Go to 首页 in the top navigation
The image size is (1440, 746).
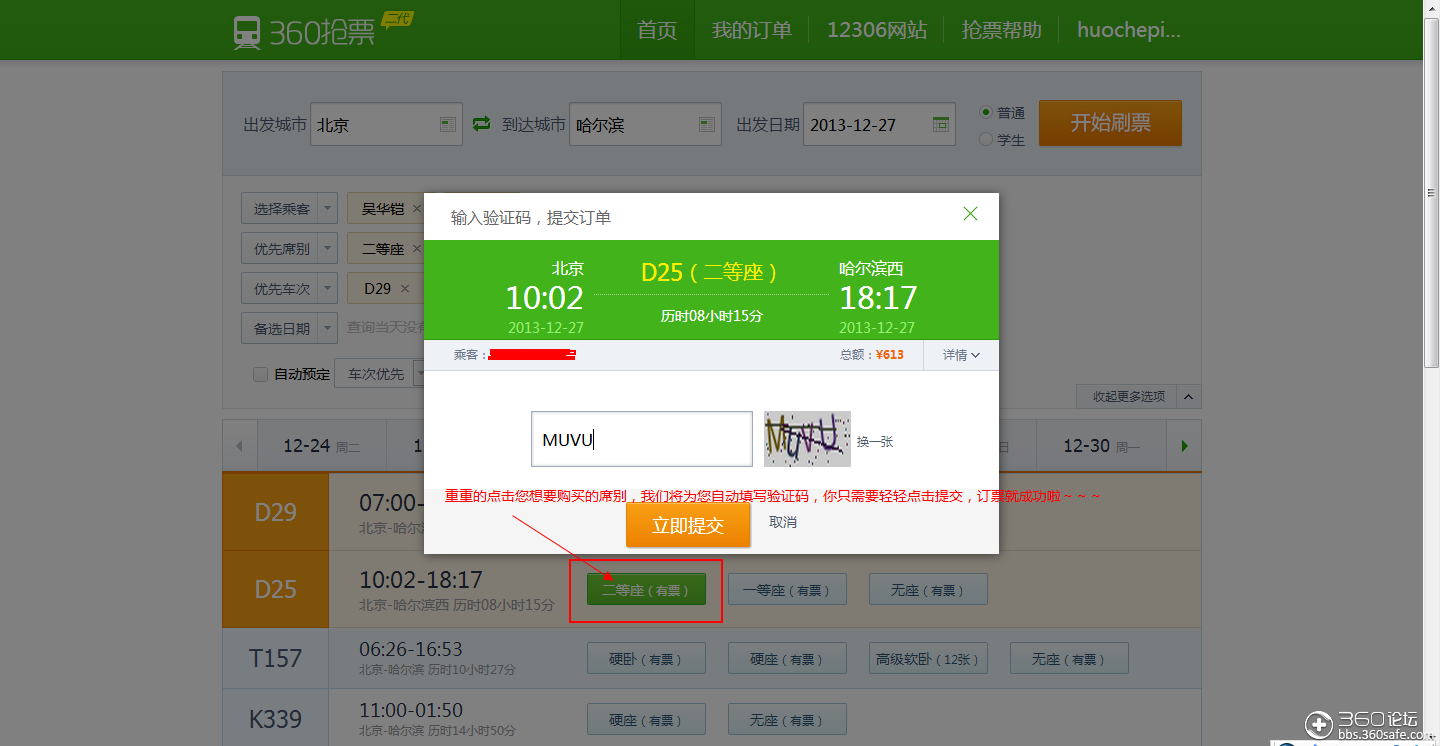point(657,30)
